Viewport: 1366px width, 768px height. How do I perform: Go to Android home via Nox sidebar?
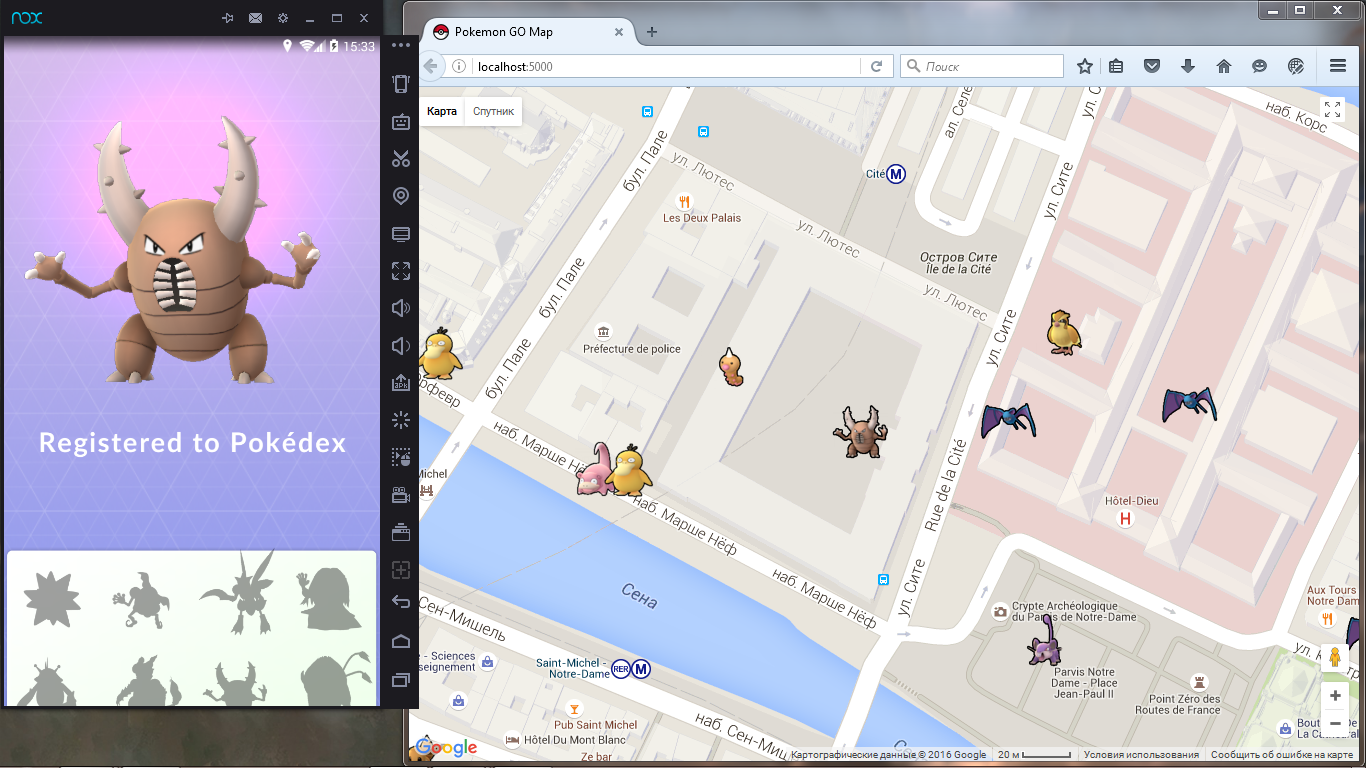(x=401, y=641)
